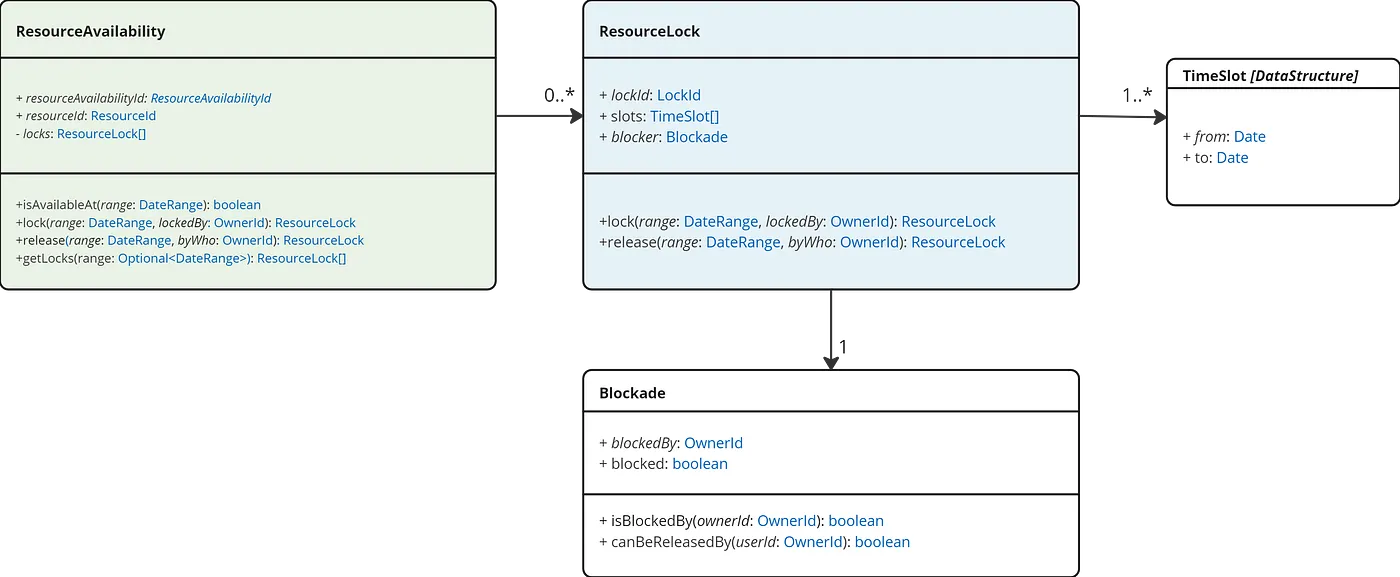Click the OwnerId type of blockedBy attribute

coord(713,443)
